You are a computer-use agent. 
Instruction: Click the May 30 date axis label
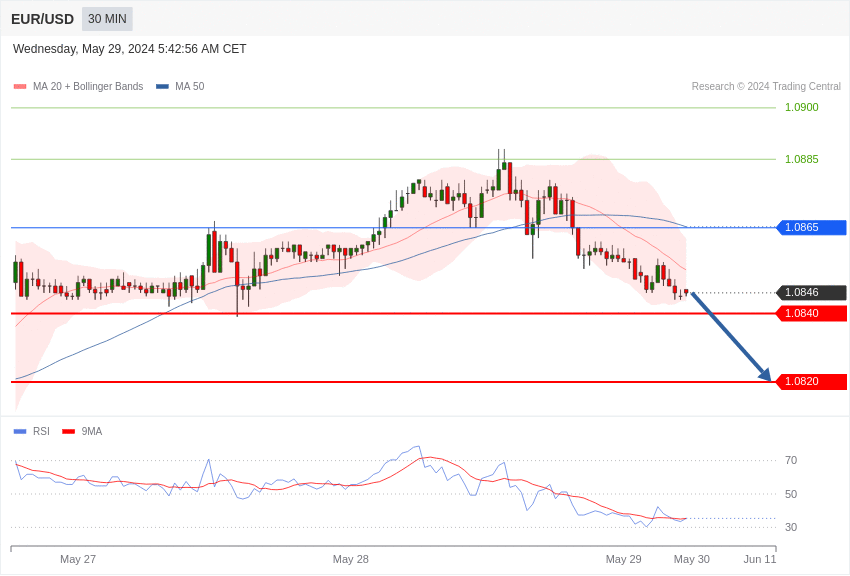click(x=692, y=559)
